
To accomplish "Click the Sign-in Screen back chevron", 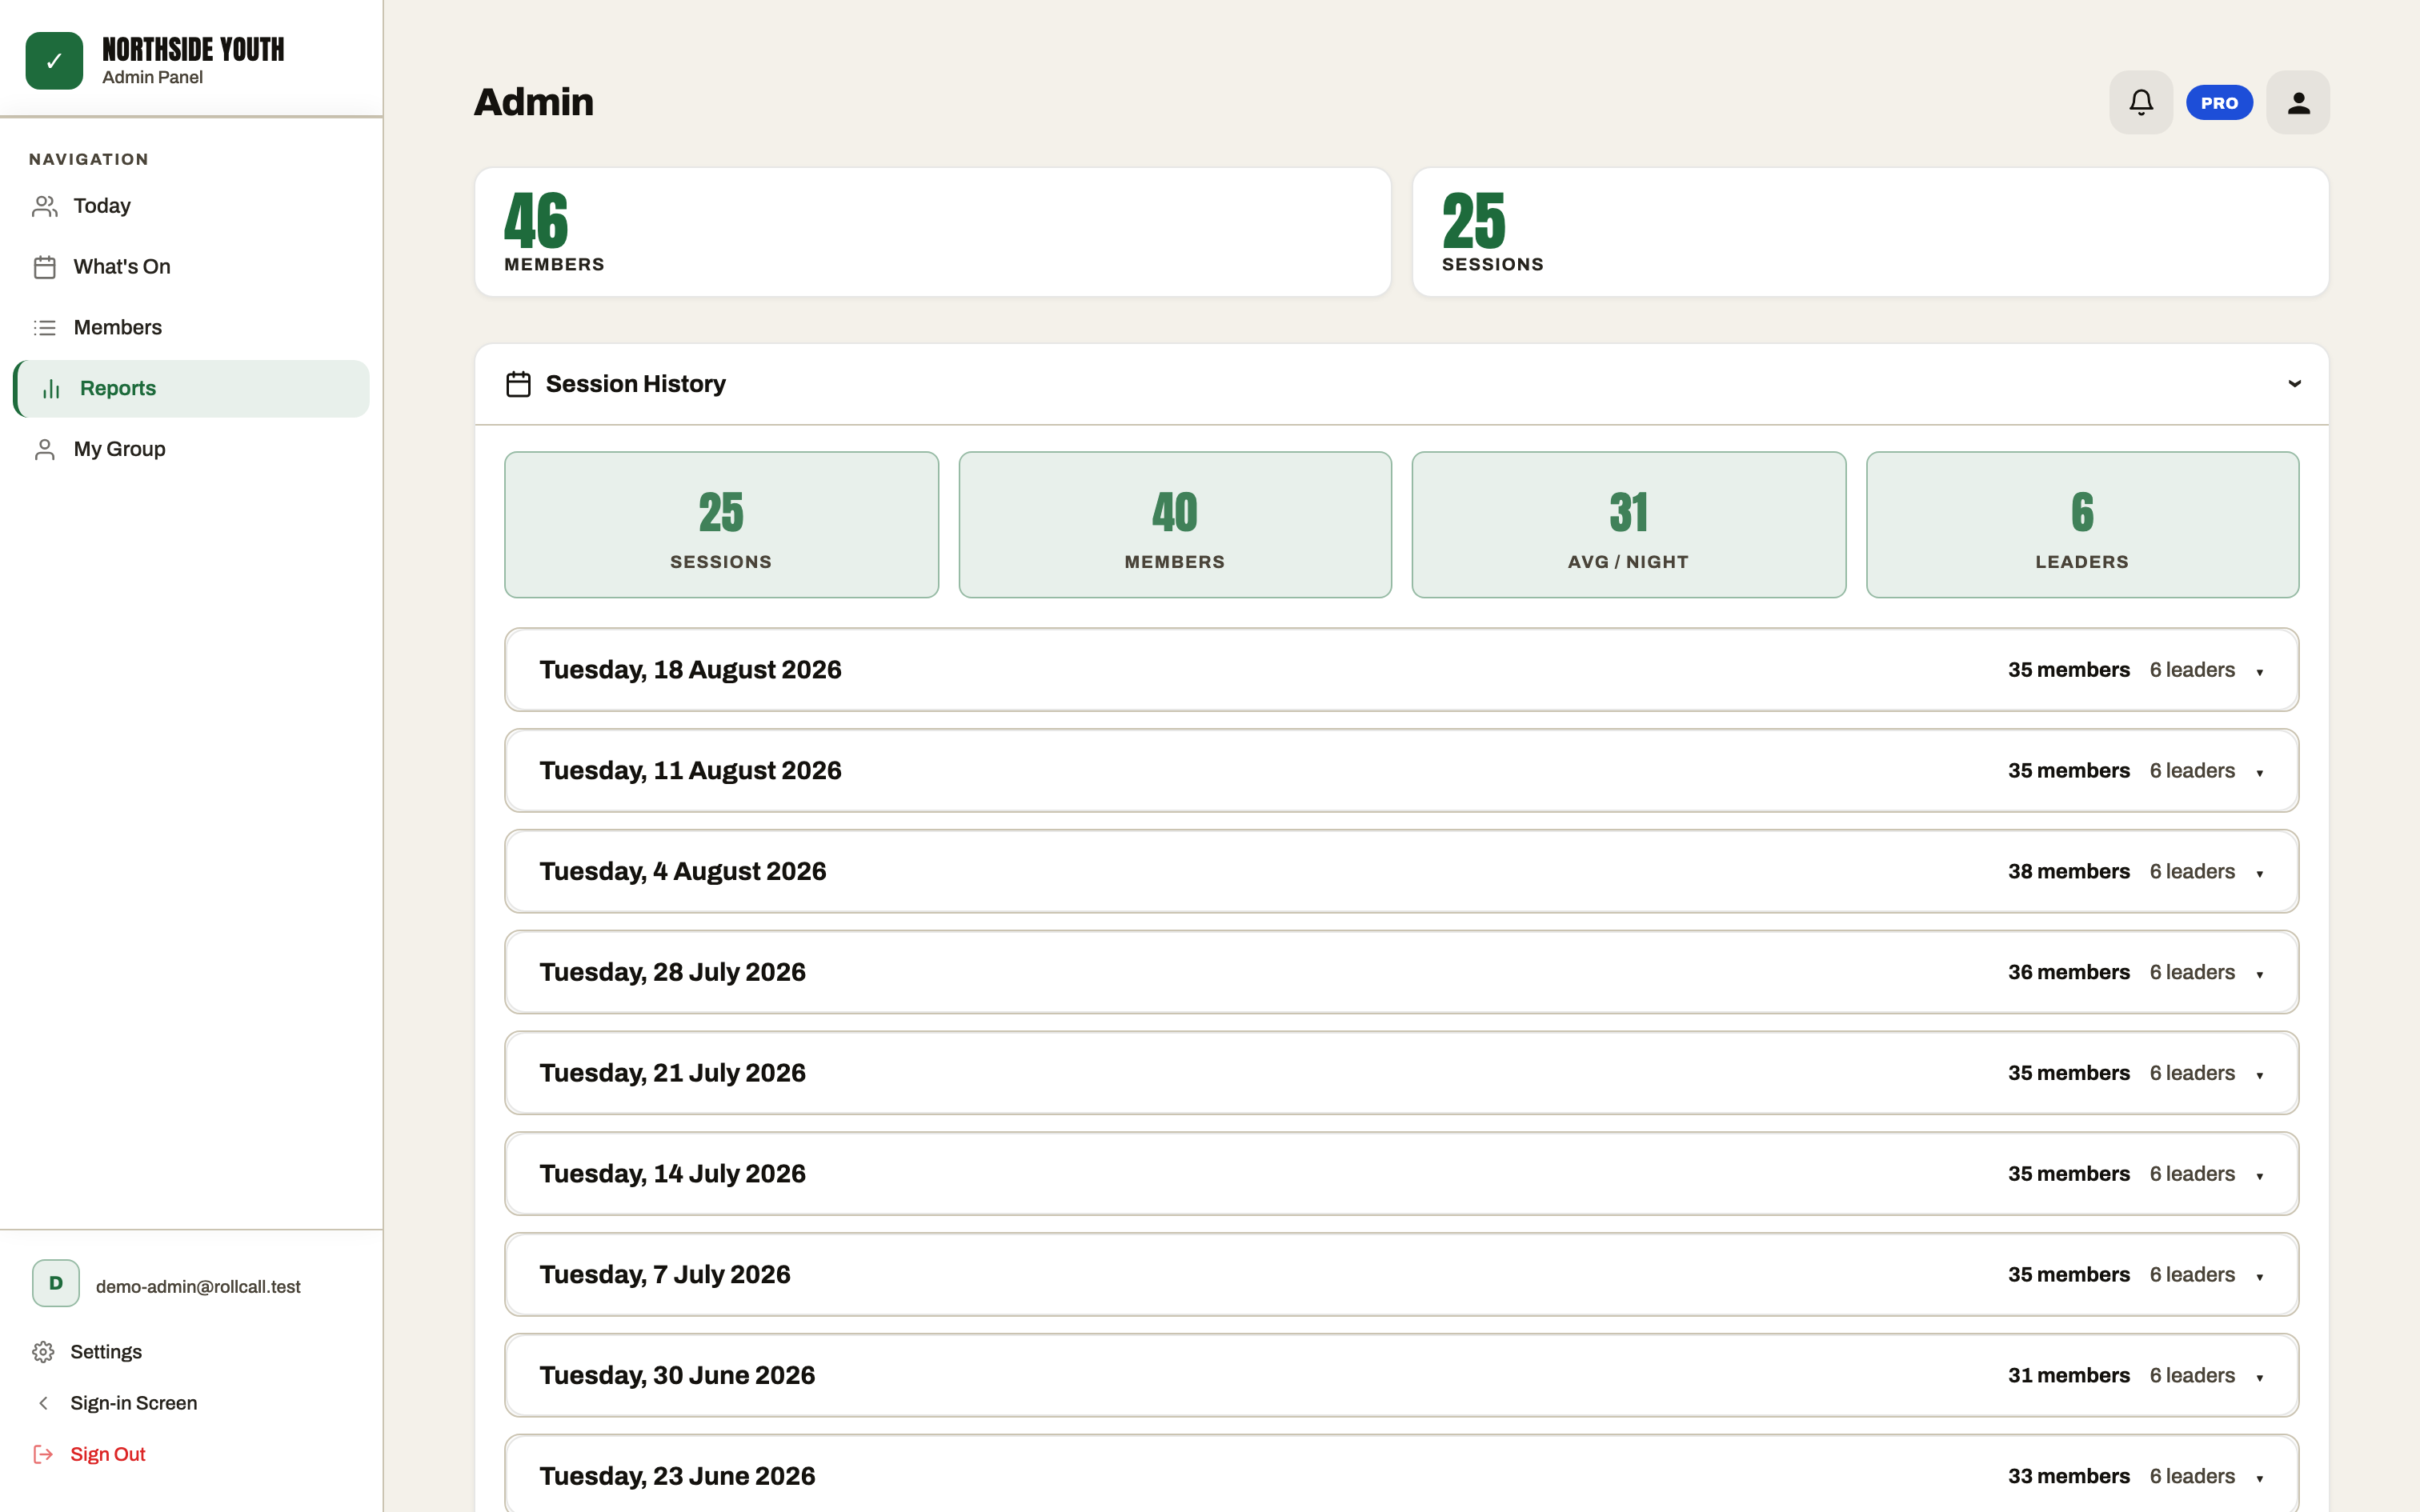I will pyautogui.click(x=43, y=1403).
